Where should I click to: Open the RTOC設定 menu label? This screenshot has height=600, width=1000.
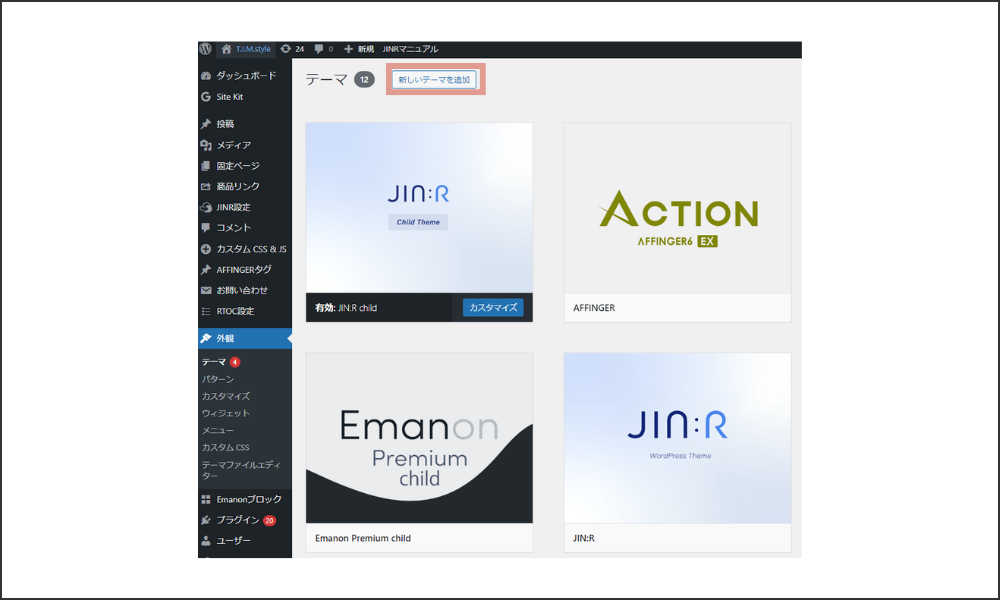[235, 311]
